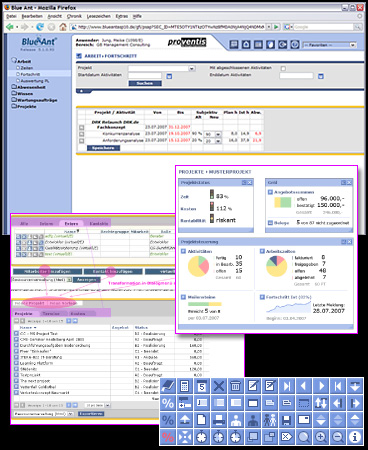Click the Speichern button
Image resolution: width=368 pixels, height=450 pixels.
point(103,148)
